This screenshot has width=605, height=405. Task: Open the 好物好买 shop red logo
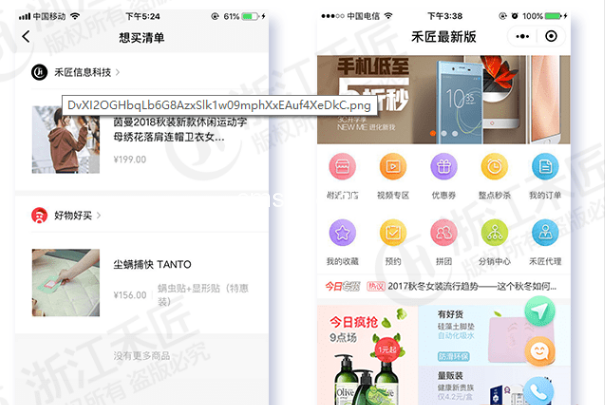(x=39, y=215)
